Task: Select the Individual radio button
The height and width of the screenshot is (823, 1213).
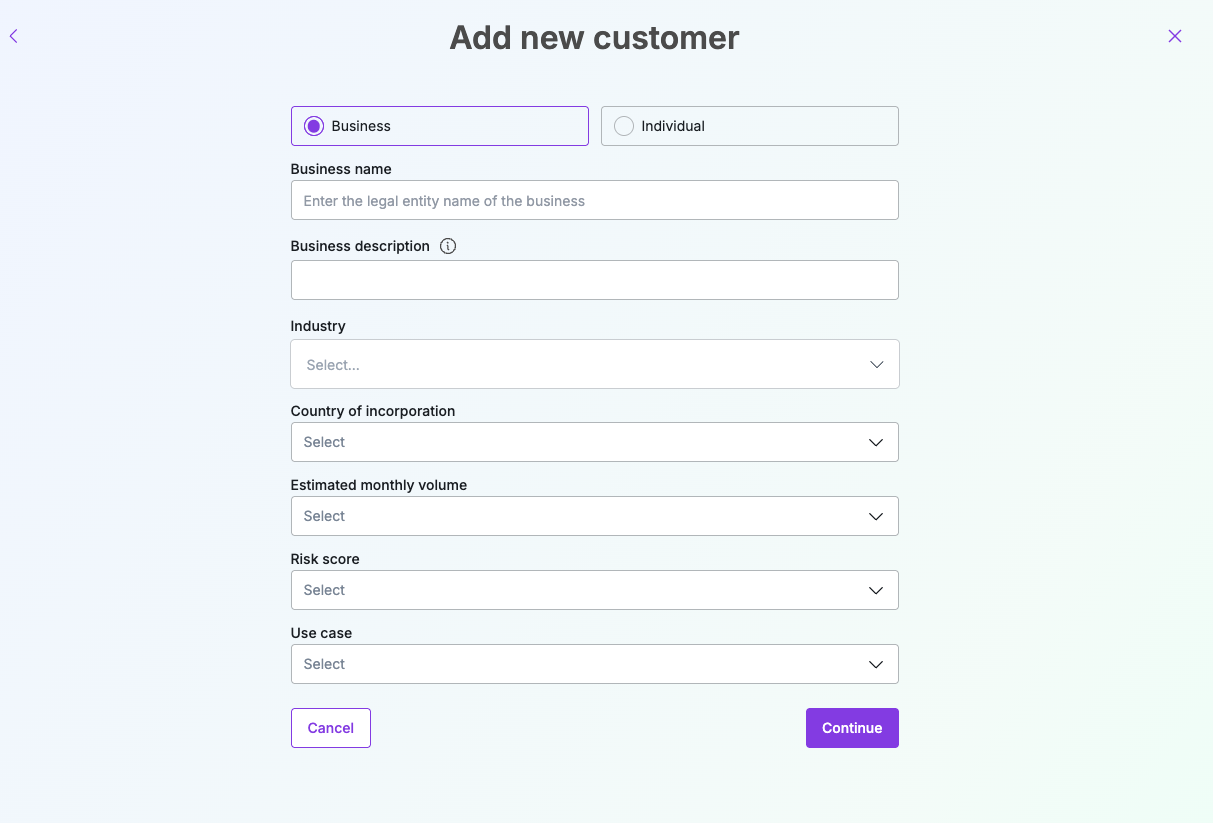Action: pos(624,126)
